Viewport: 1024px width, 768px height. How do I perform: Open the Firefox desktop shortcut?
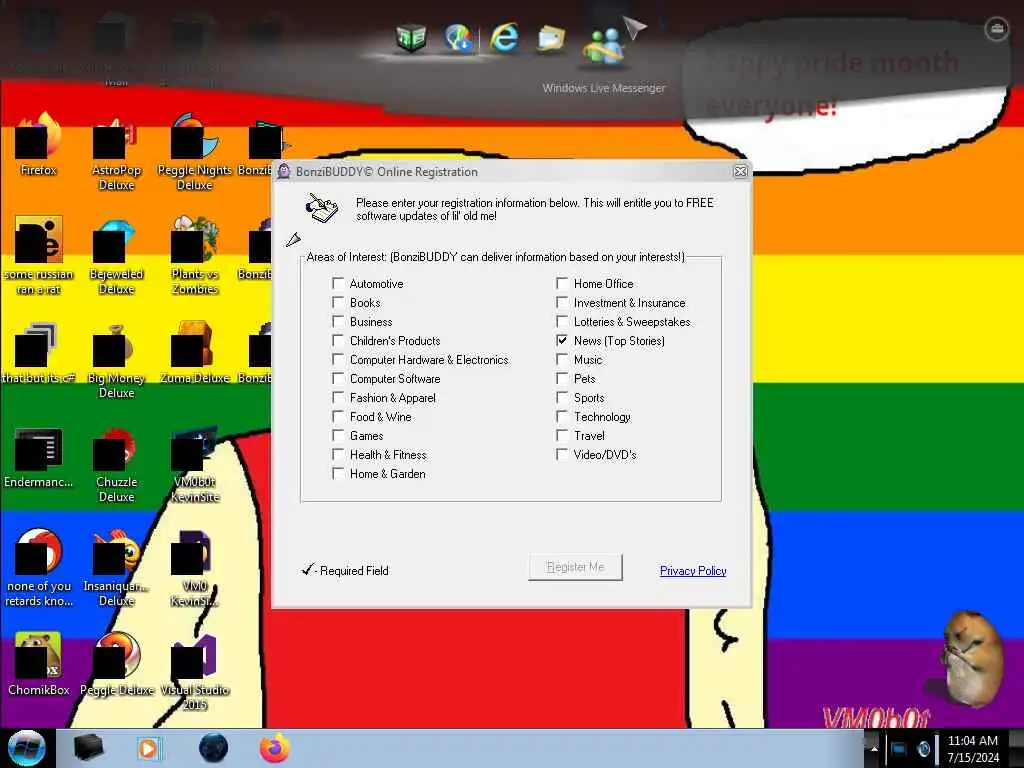tap(39, 145)
